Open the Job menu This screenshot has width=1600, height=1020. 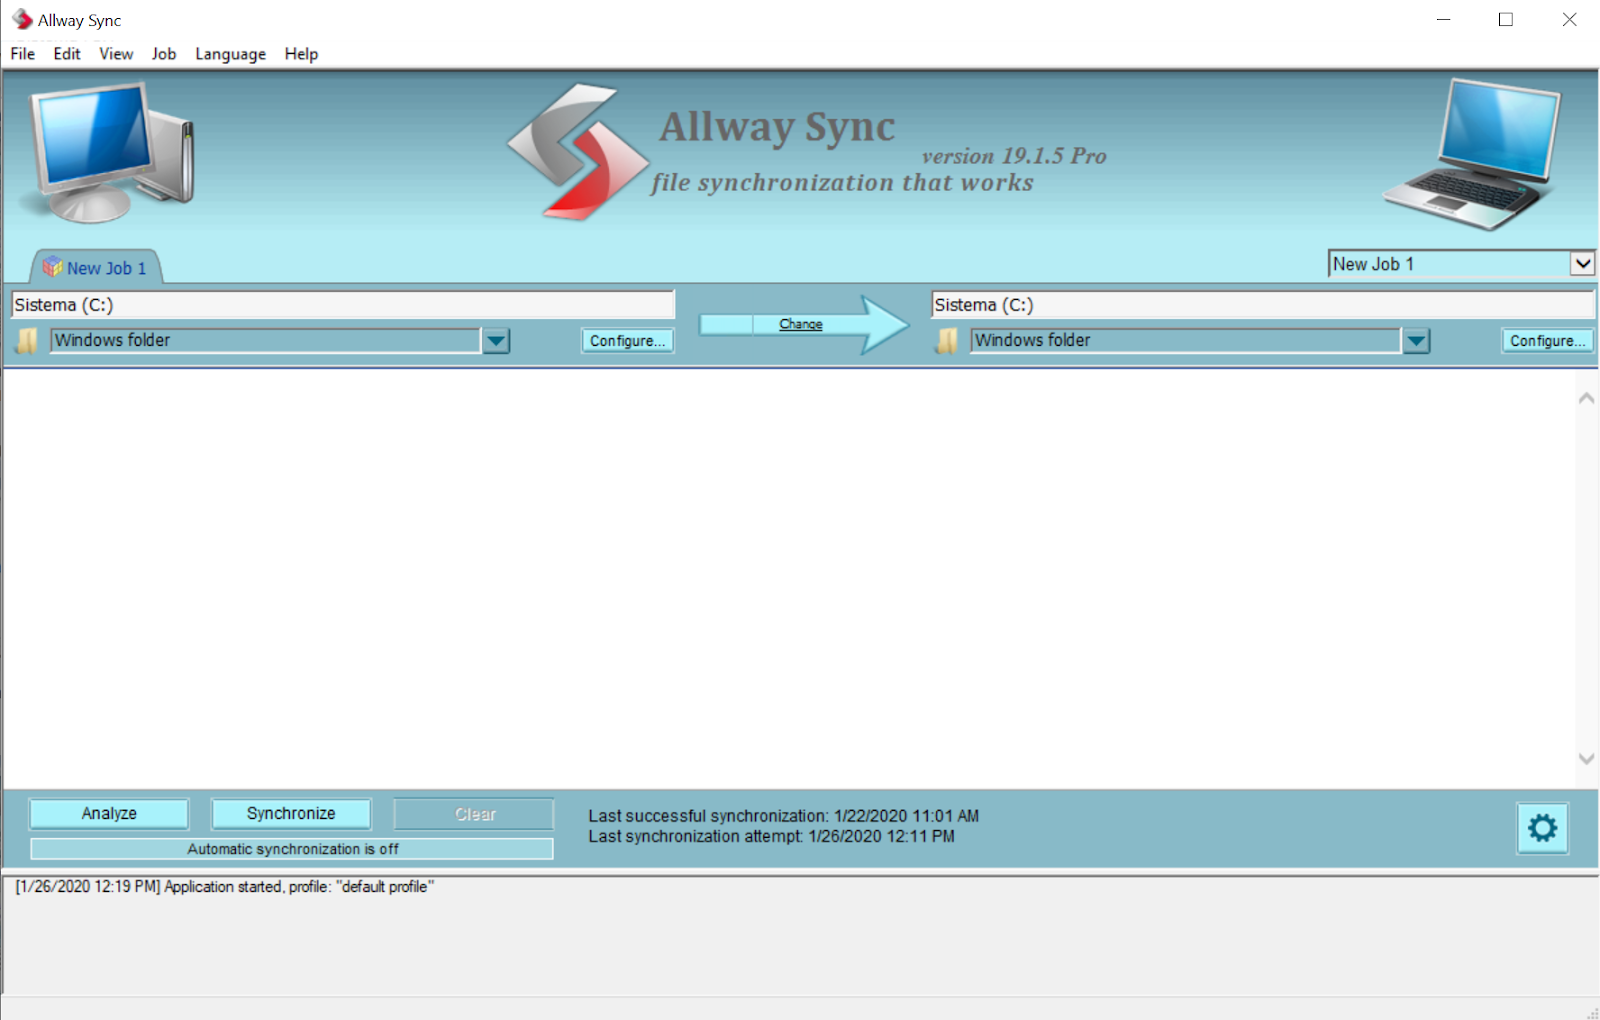163,54
